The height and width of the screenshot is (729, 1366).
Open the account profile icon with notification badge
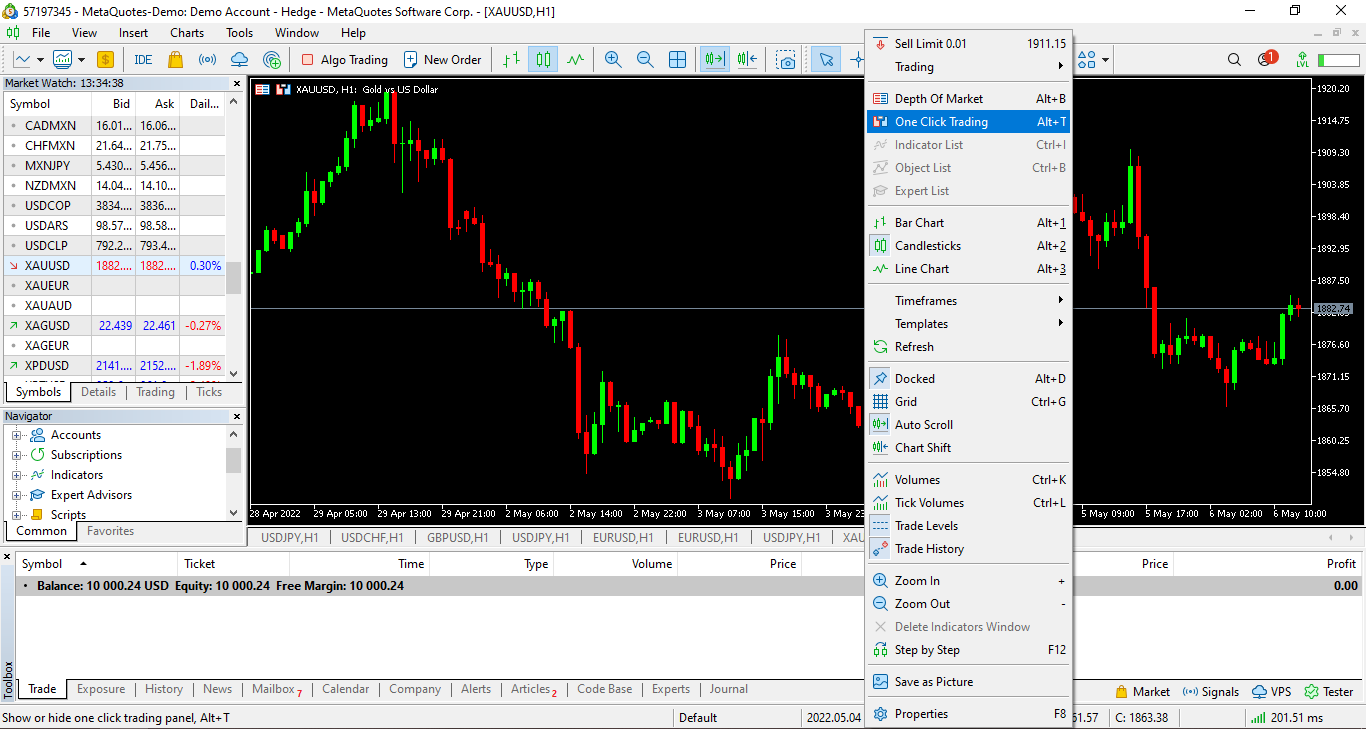click(x=1268, y=59)
